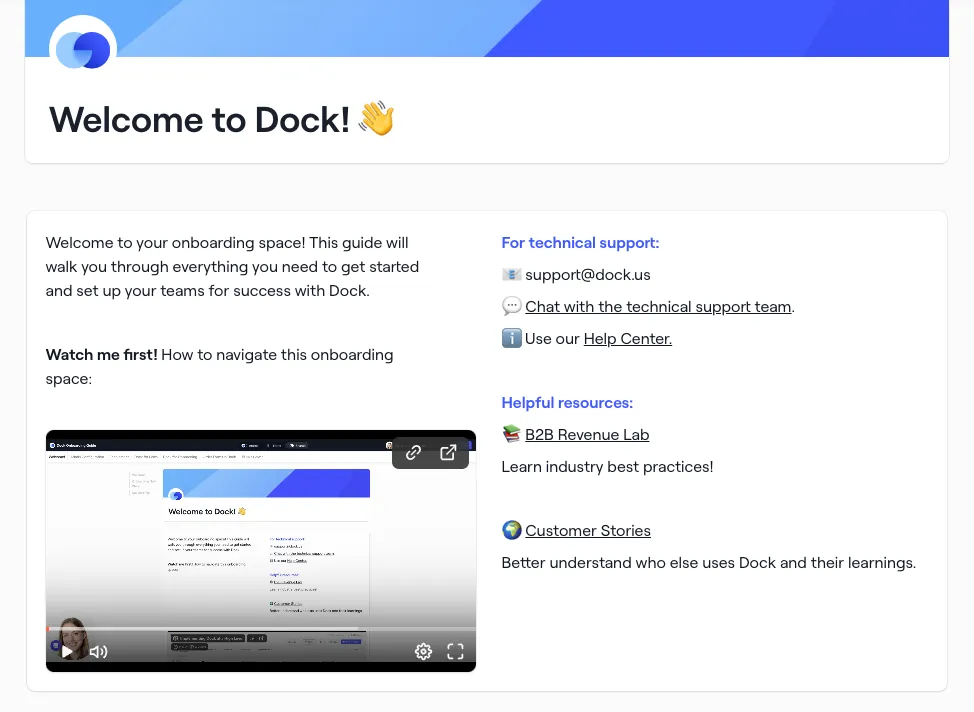This screenshot has width=974, height=712.
Task: Open the Help Center link
Action: pos(627,339)
